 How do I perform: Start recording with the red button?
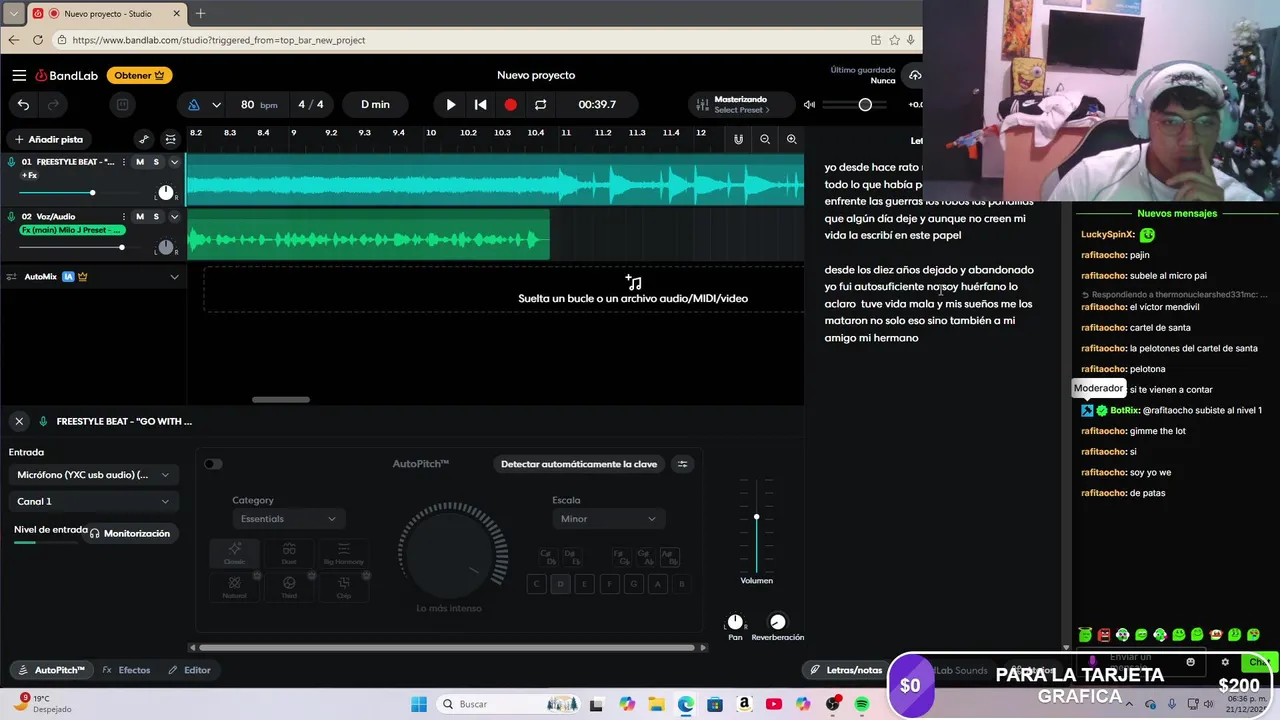click(x=510, y=104)
